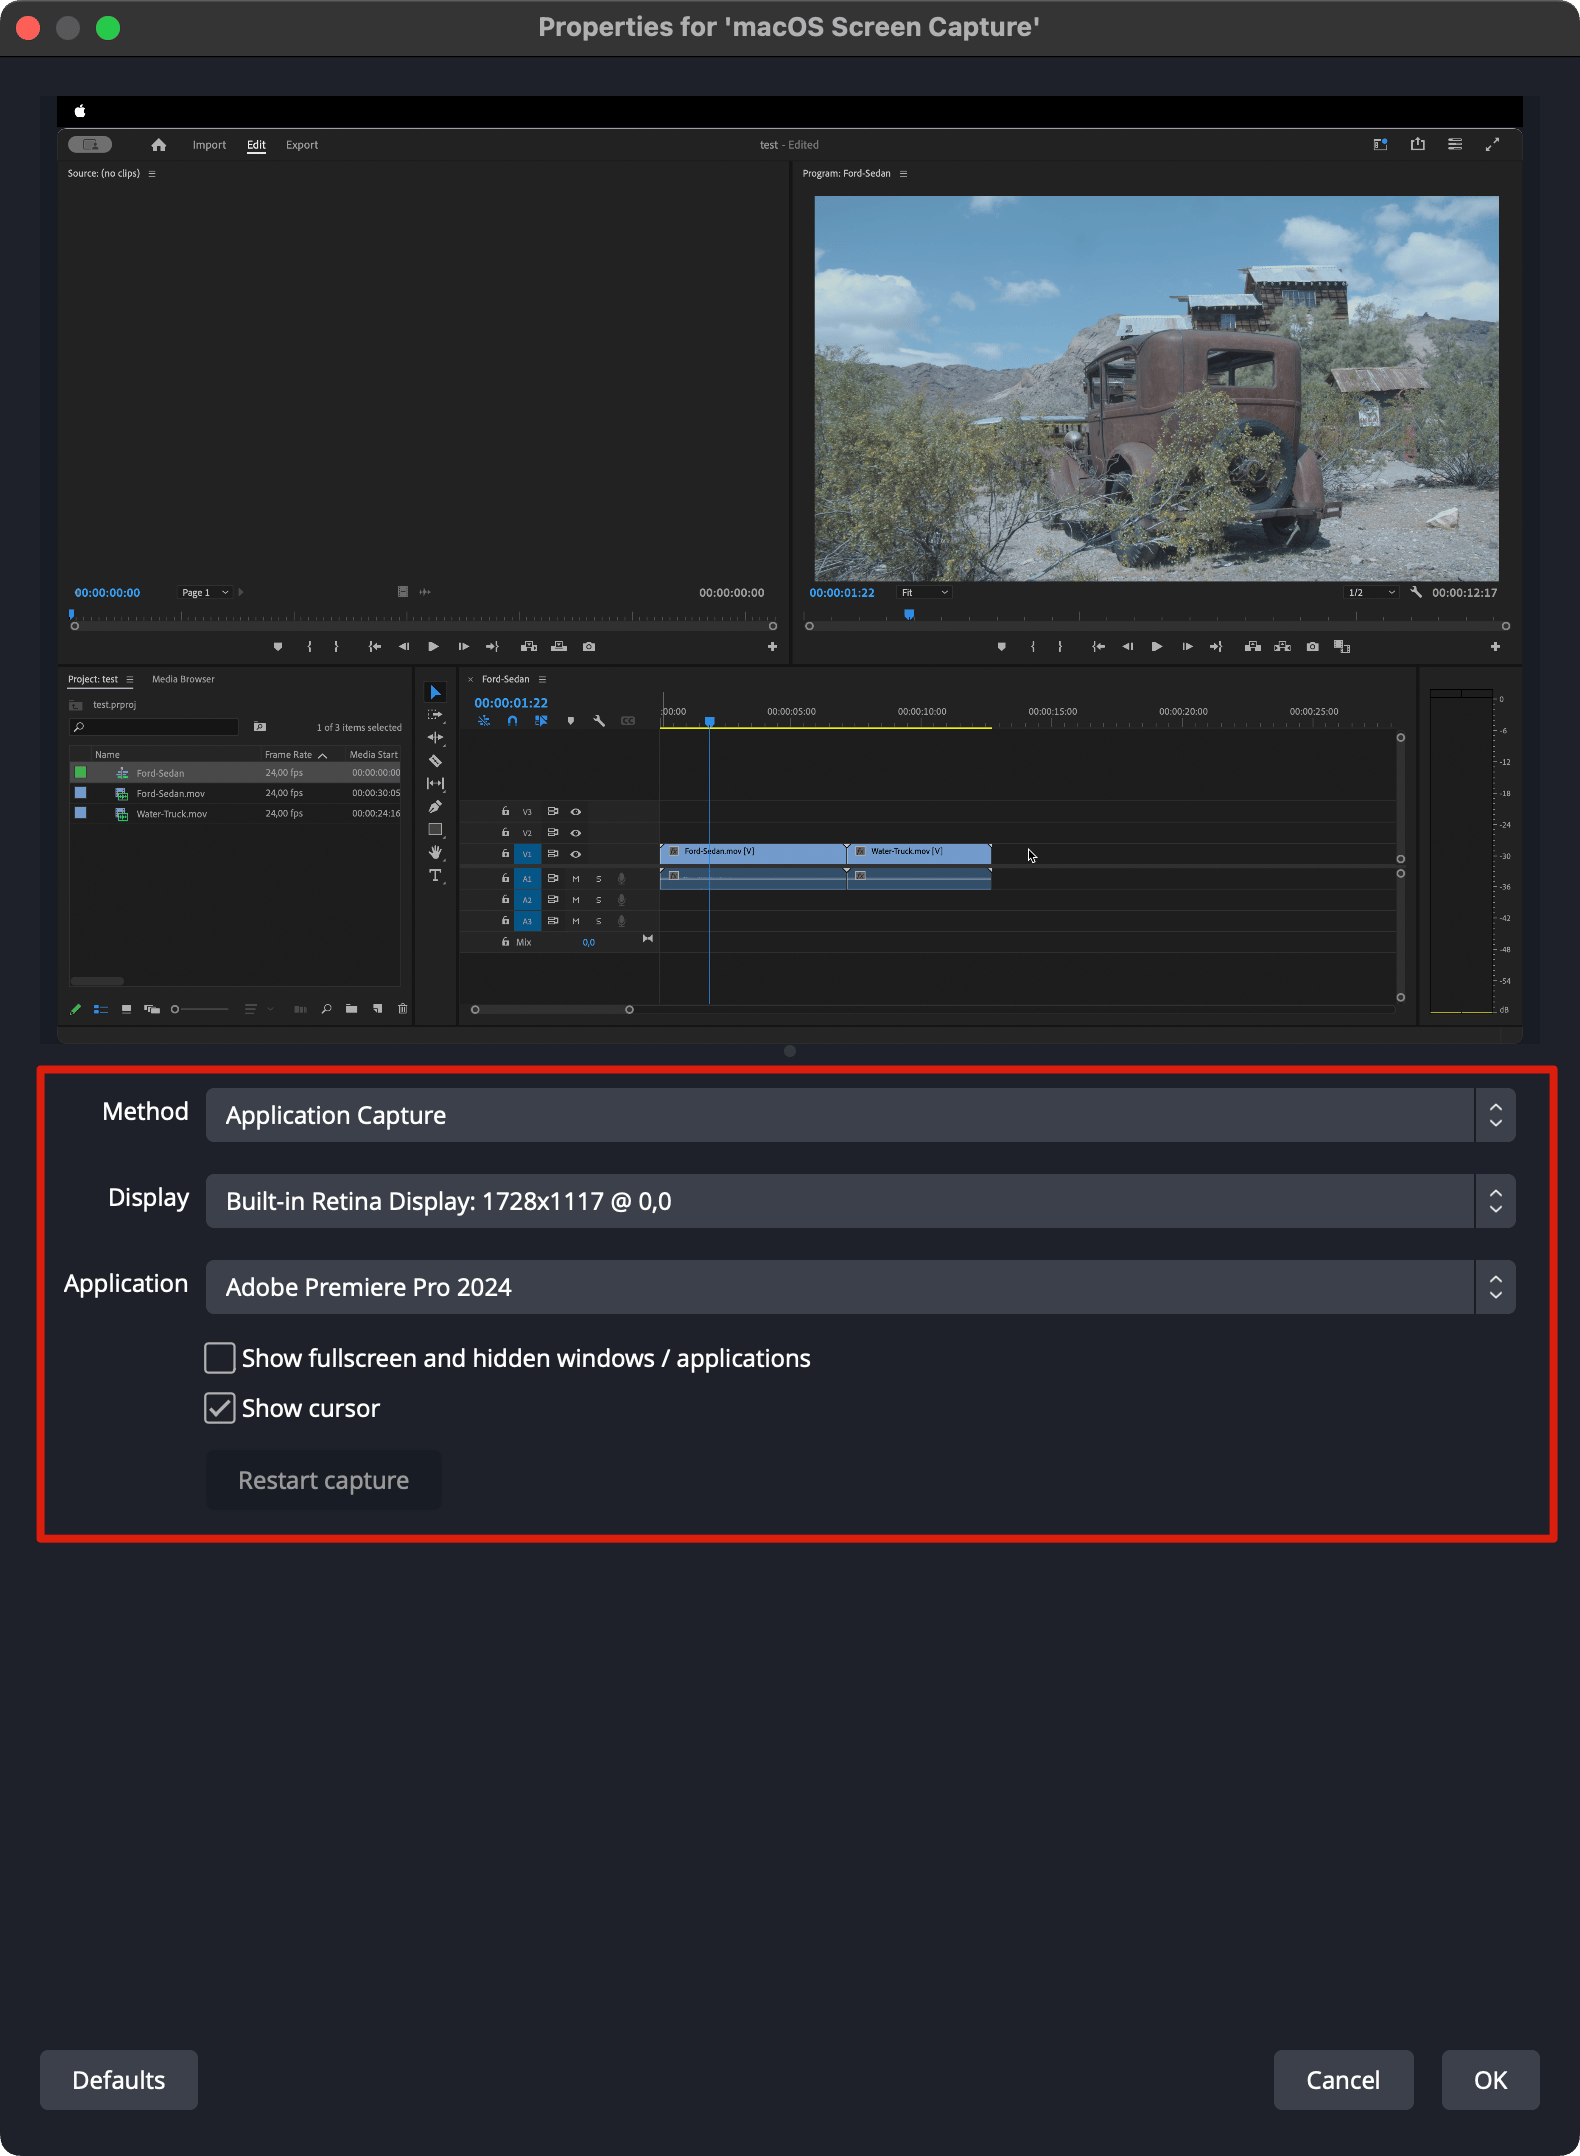Viewport: 1580px width, 2156px height.
Task: Open the Display dropdown
Action: [860, 1201]
